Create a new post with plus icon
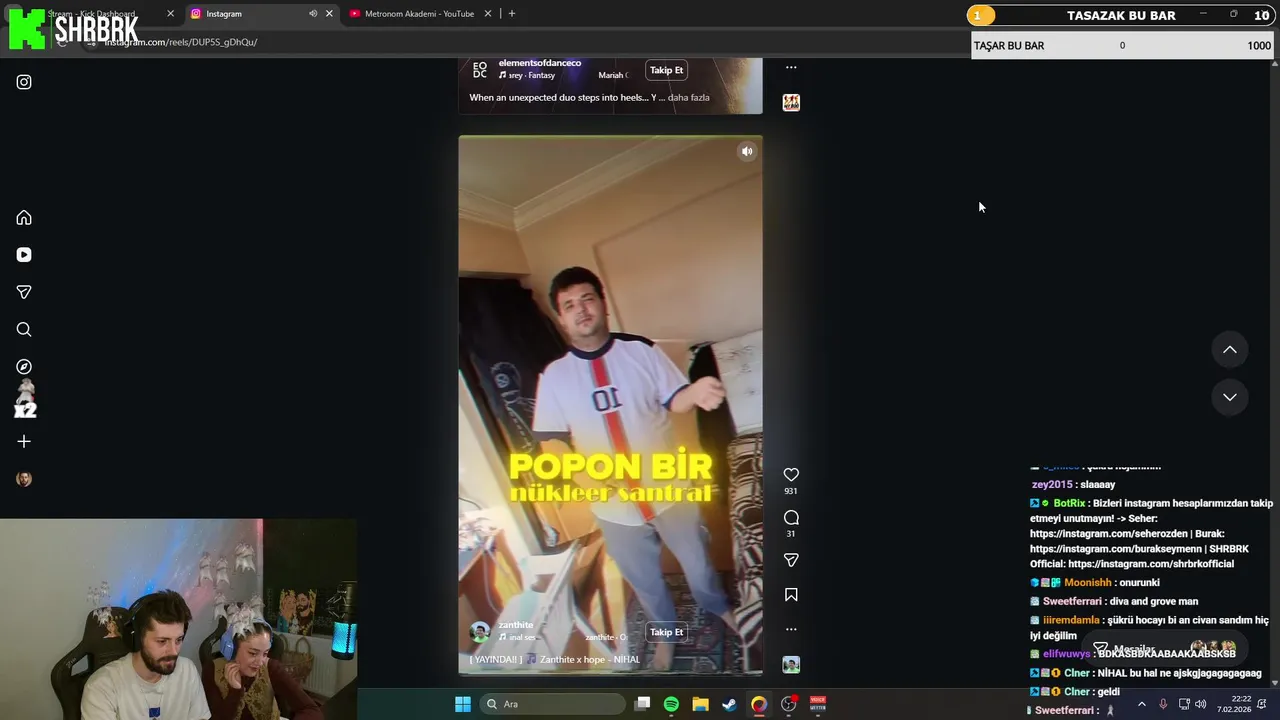 [24, 441]
